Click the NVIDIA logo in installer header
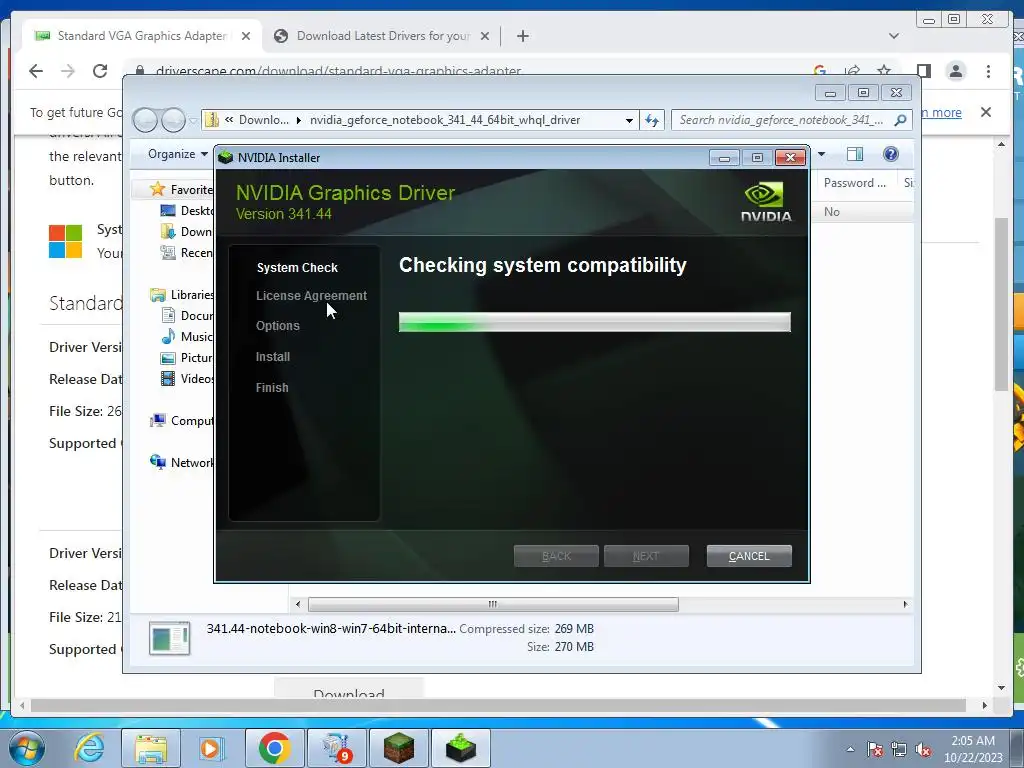The width and height of the screenshot is (1024, 768). pos(766,202)
